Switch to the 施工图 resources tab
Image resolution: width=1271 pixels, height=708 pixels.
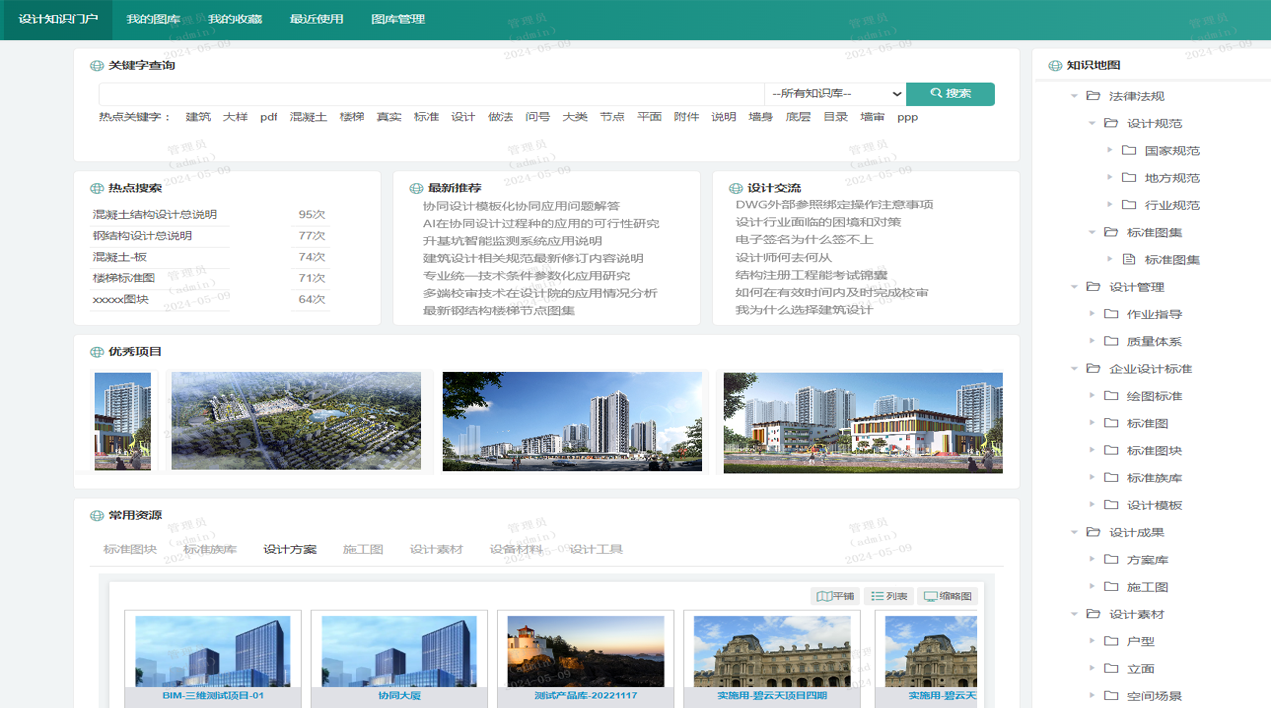click(363, 549)
